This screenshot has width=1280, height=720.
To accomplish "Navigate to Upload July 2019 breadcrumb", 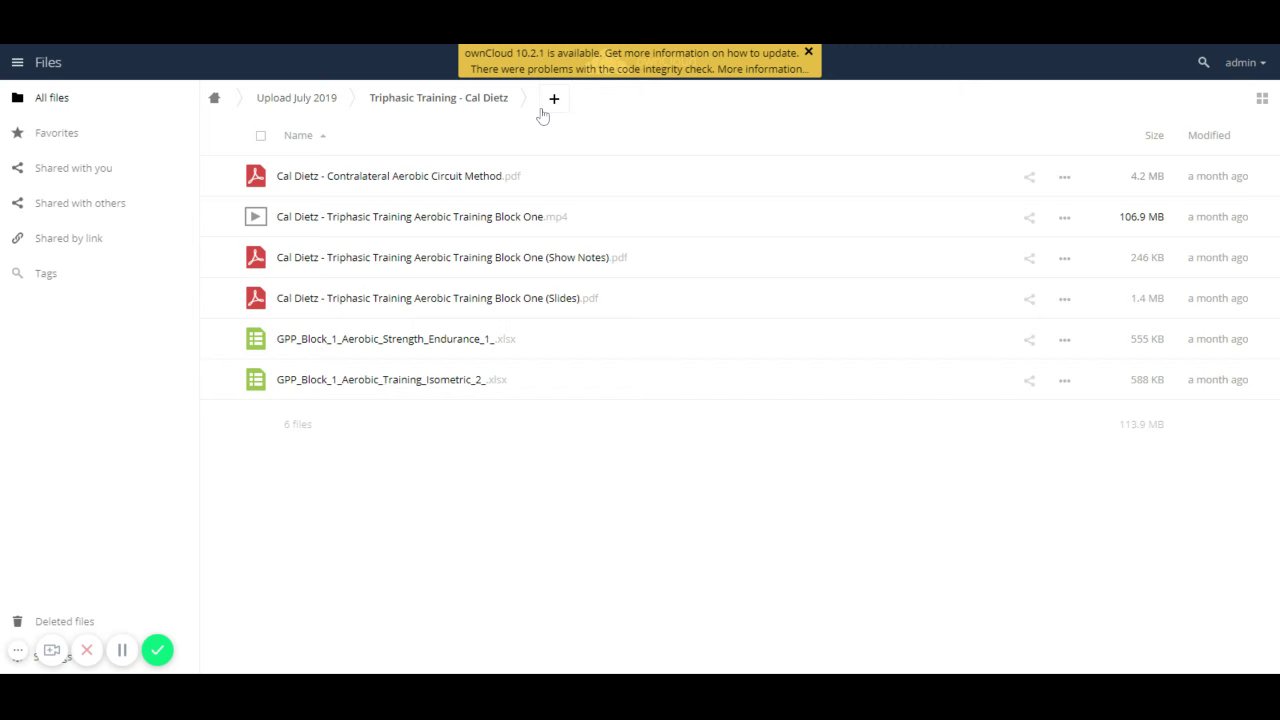I will (x=296, y=98).
